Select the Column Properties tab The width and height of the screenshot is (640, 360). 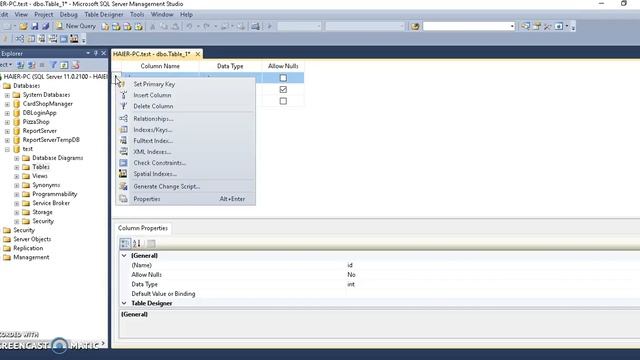click(143, 228)
